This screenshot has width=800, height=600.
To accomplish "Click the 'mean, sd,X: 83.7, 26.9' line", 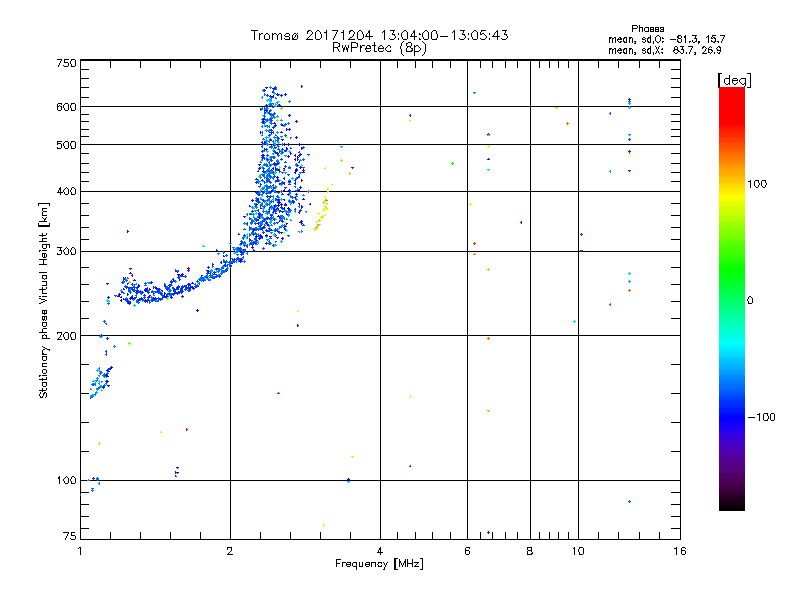I will click(x=664, y=50).
